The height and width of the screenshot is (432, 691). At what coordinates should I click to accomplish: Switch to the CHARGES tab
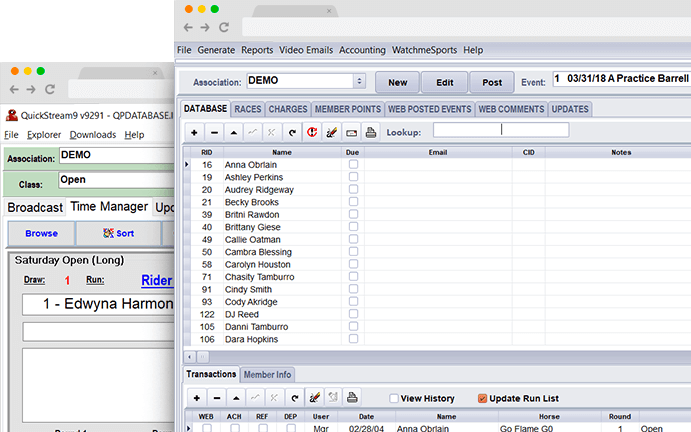tap(288, 109)
